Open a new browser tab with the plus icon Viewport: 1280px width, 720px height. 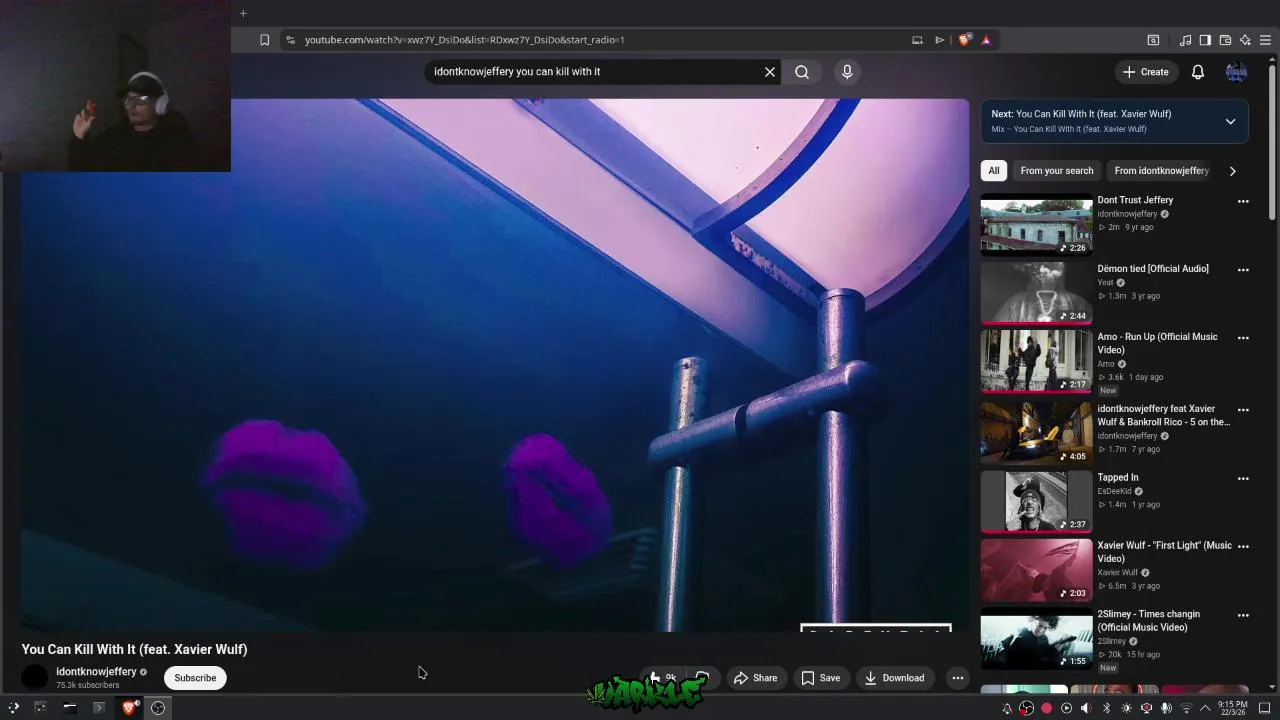pyautogui.click(x=243, y=13)
